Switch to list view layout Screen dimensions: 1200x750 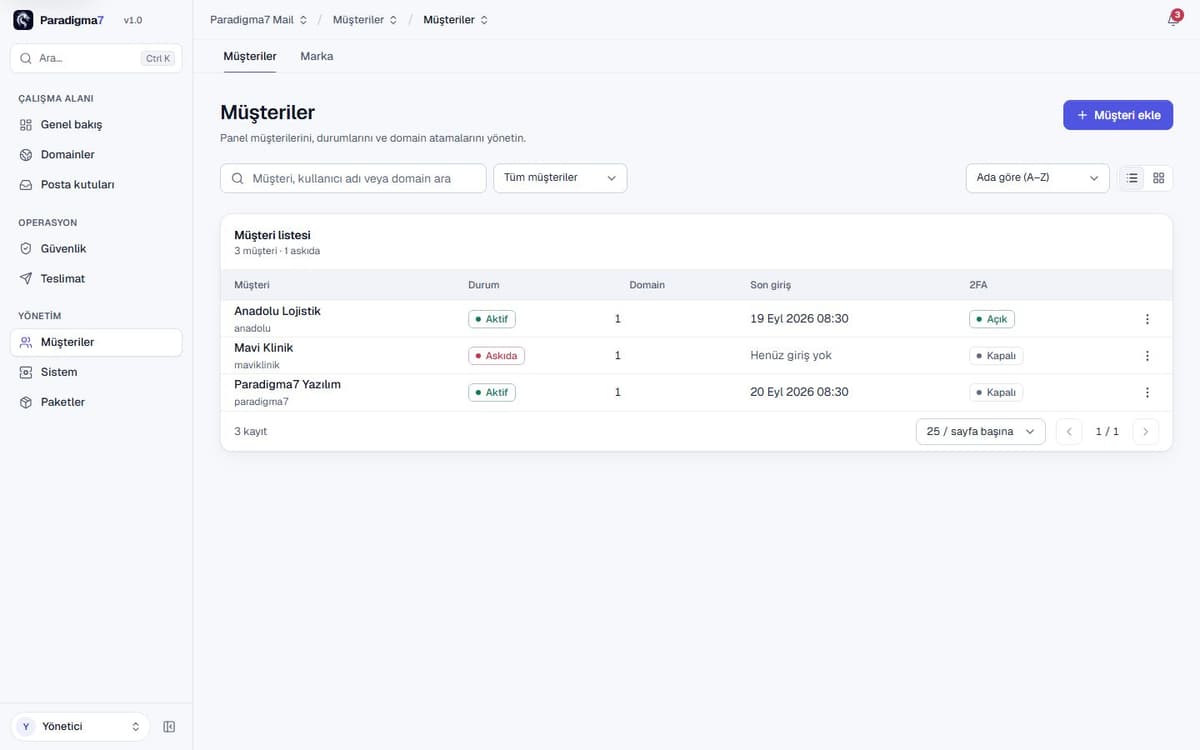pos(1132,178)
